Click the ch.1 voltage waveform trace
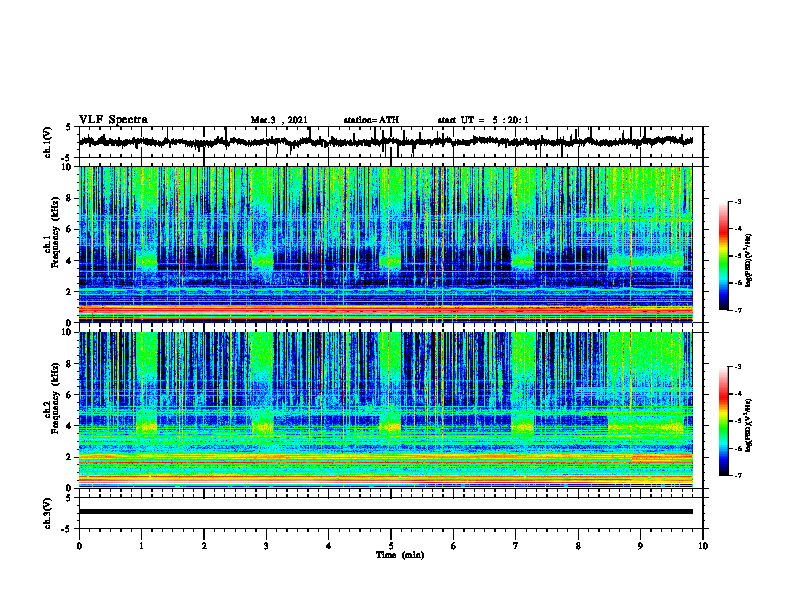This screenshot has height=612, width=792. (x=385, y=142)
